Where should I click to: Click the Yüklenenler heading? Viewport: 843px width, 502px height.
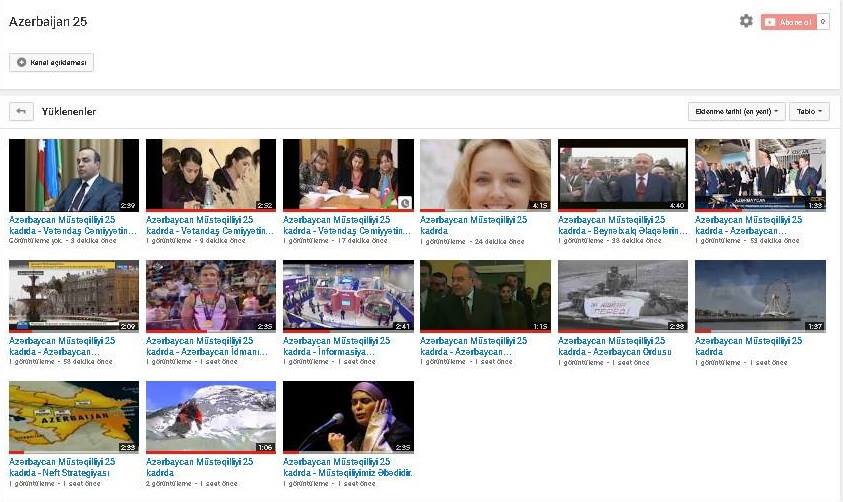tap(69, 111)
